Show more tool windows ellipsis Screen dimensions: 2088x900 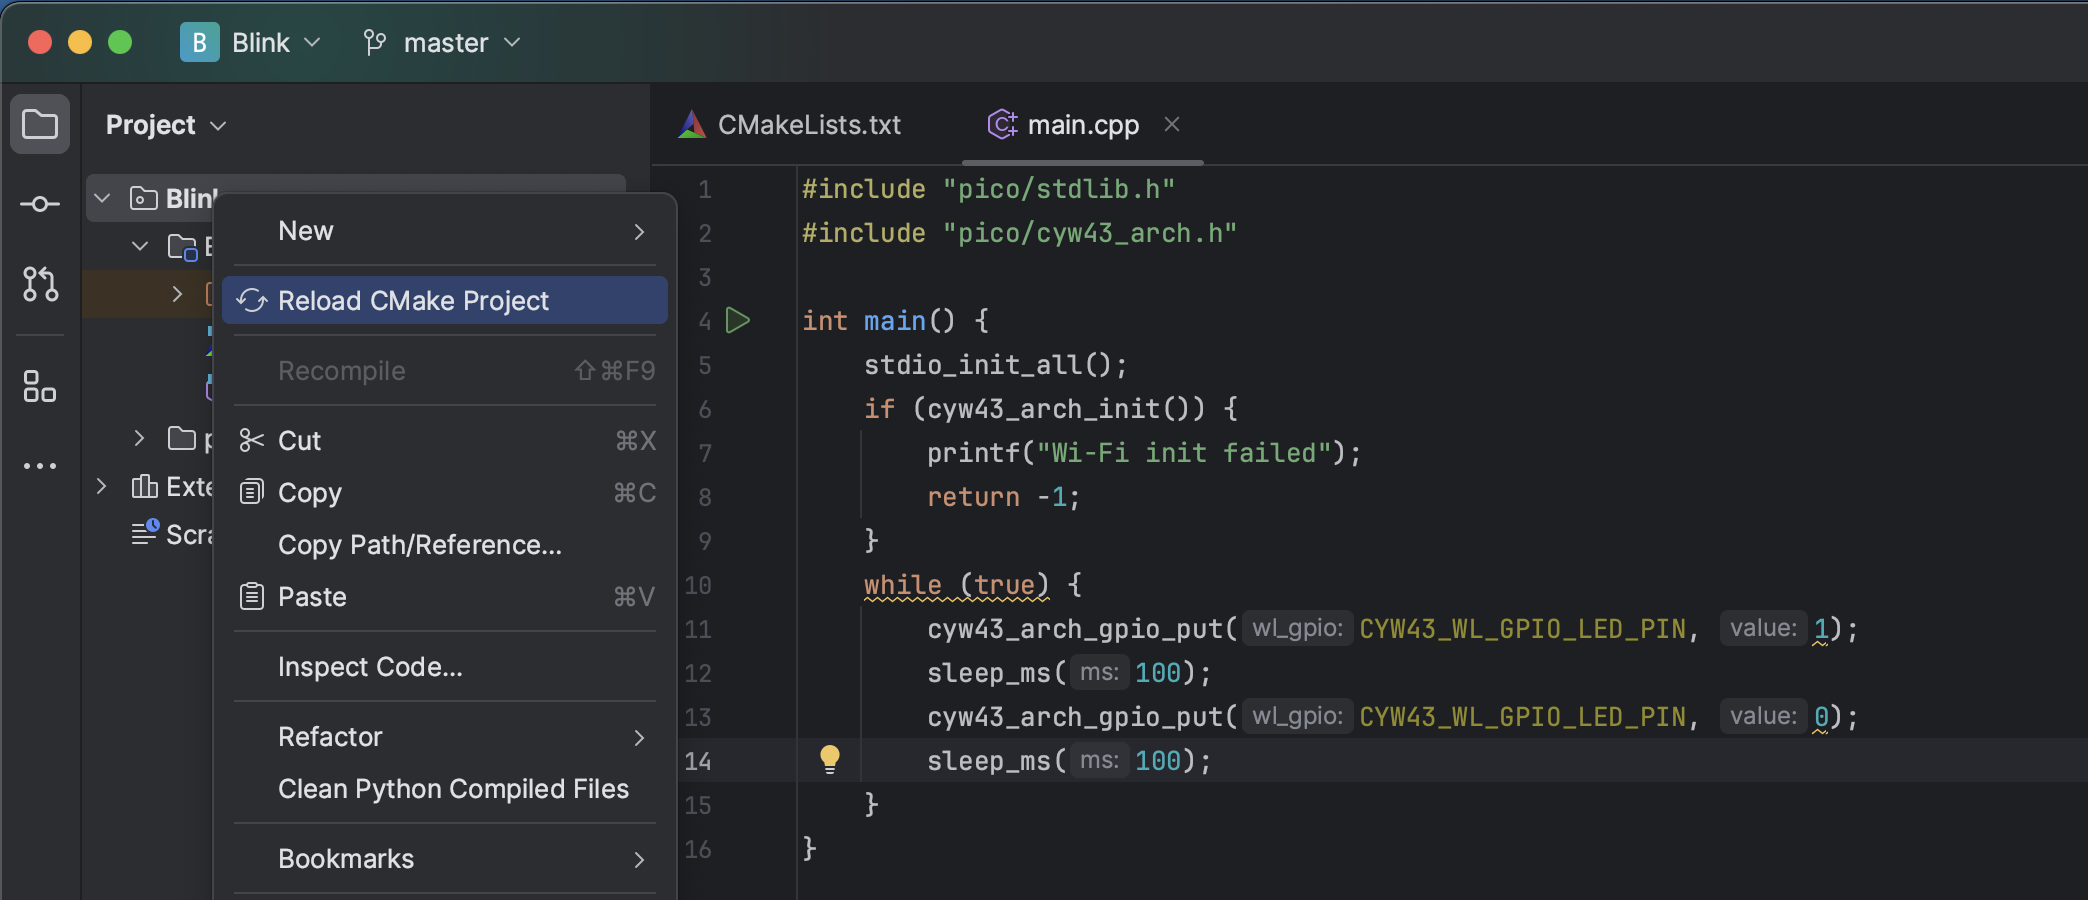[x=40, y=466]
